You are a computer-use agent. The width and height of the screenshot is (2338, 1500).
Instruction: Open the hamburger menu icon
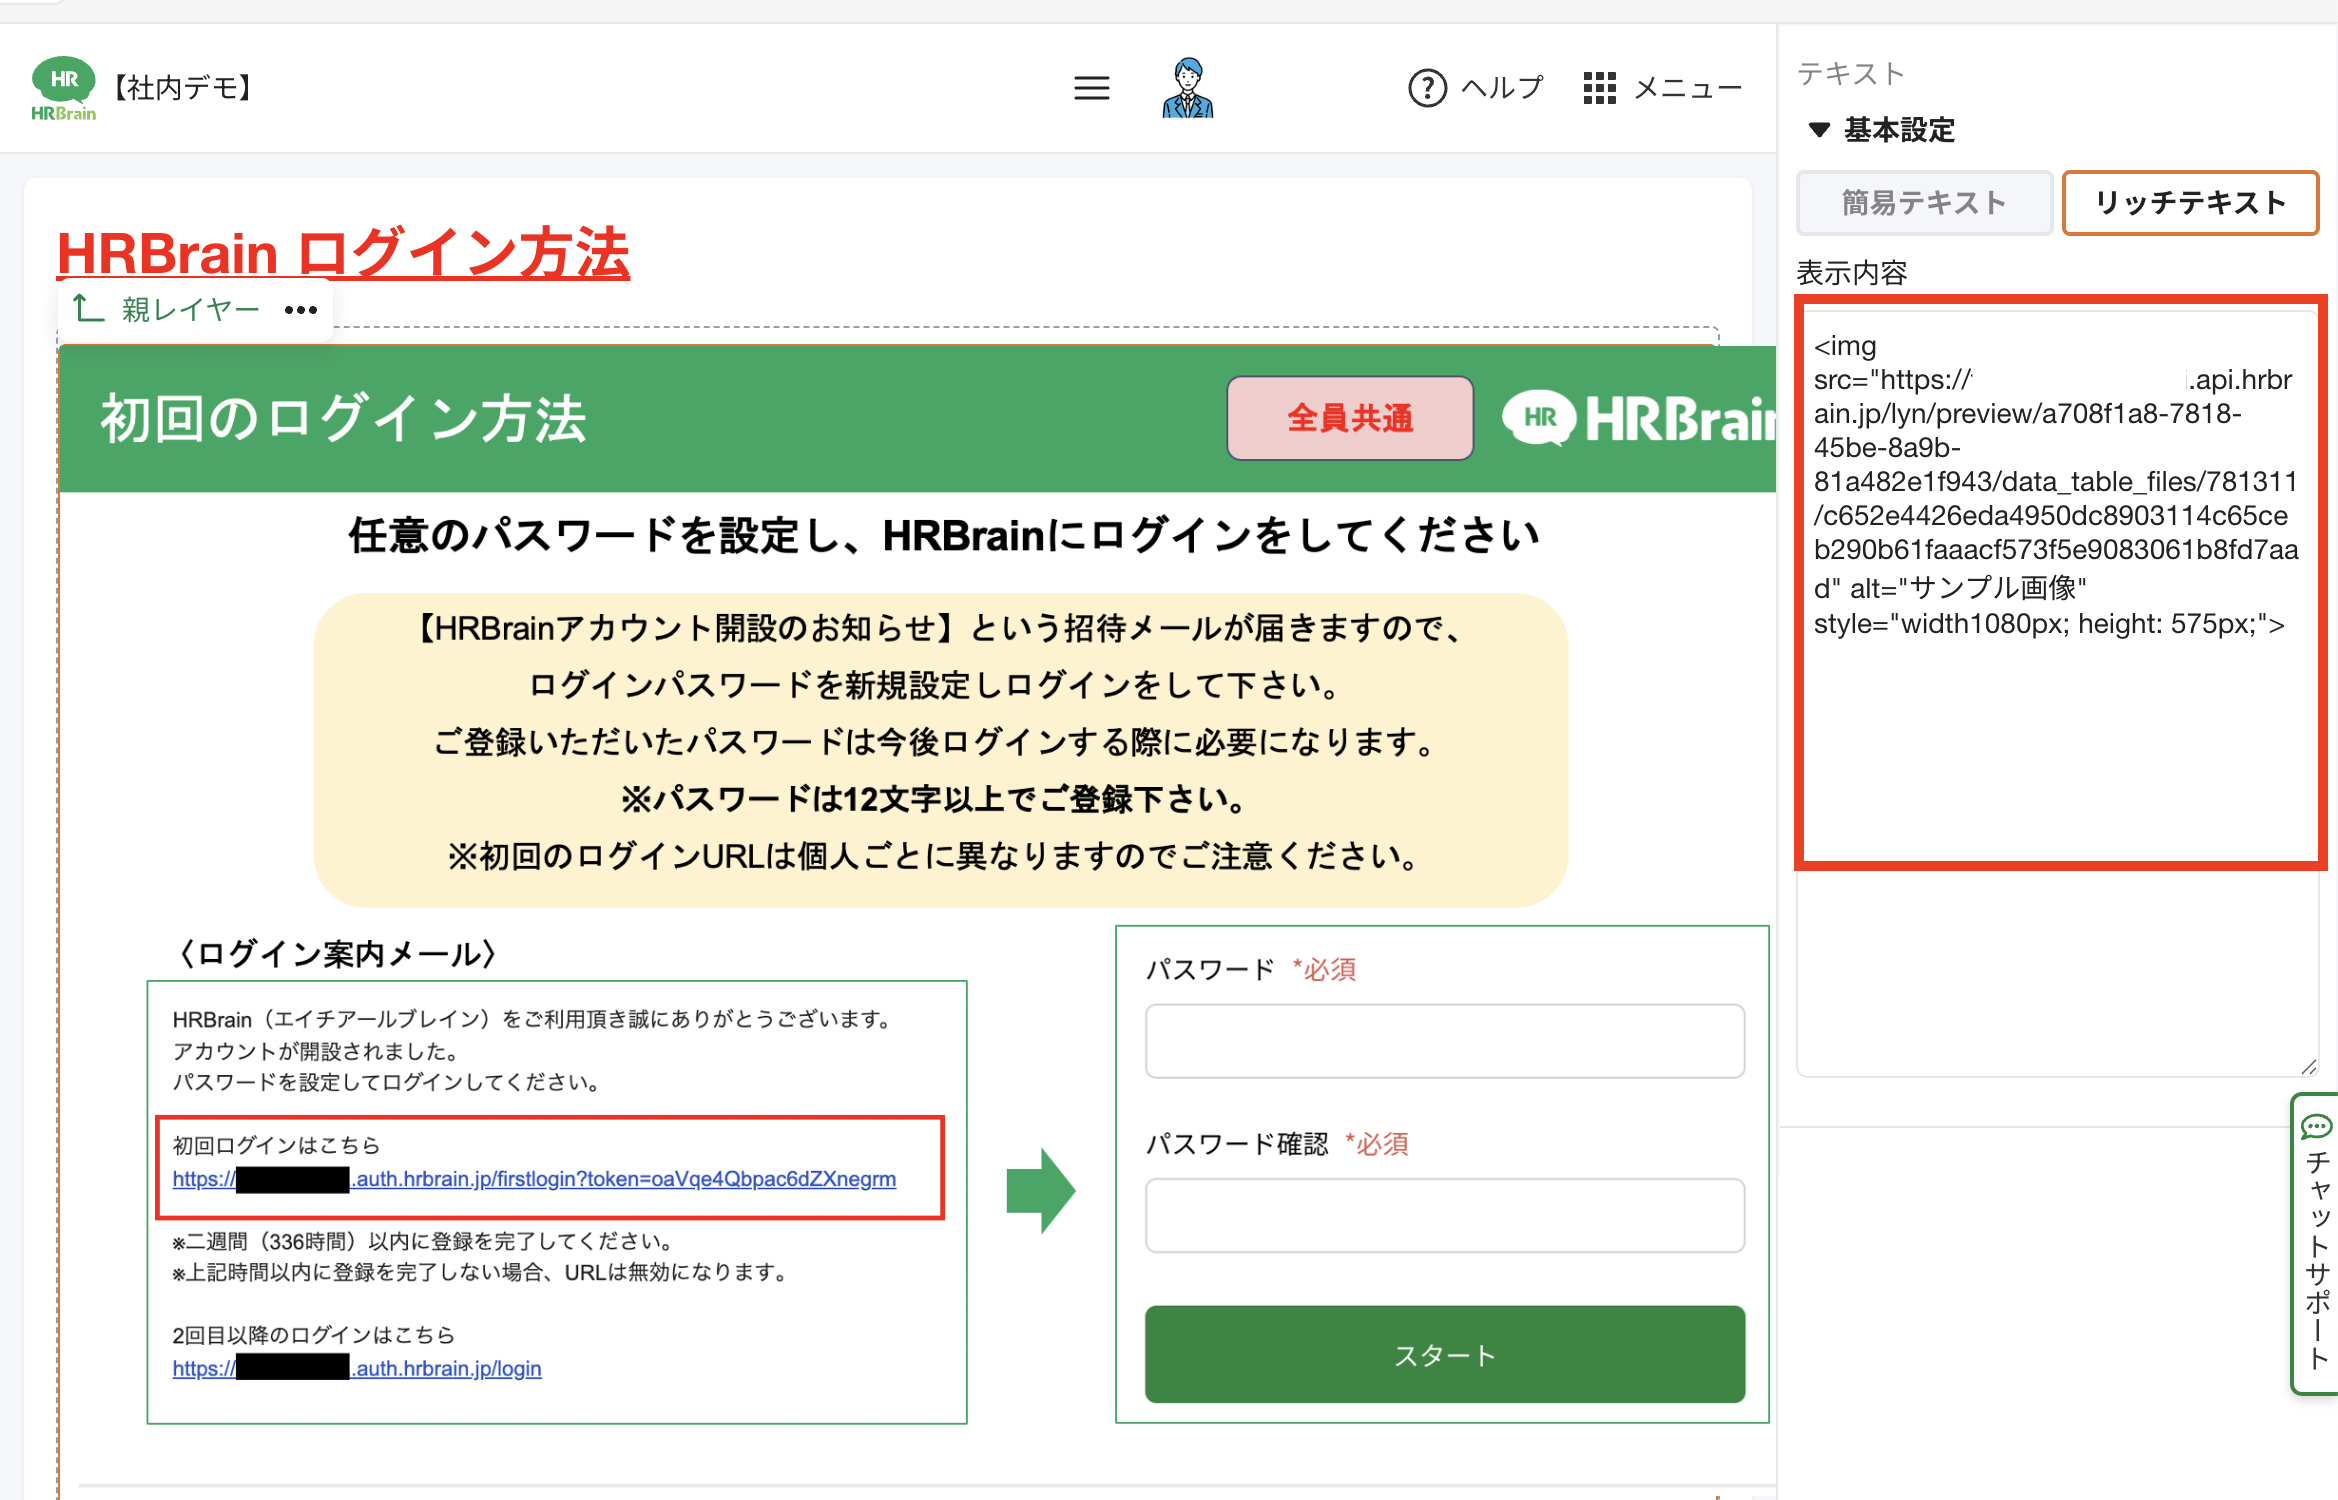pos(1091,88)
